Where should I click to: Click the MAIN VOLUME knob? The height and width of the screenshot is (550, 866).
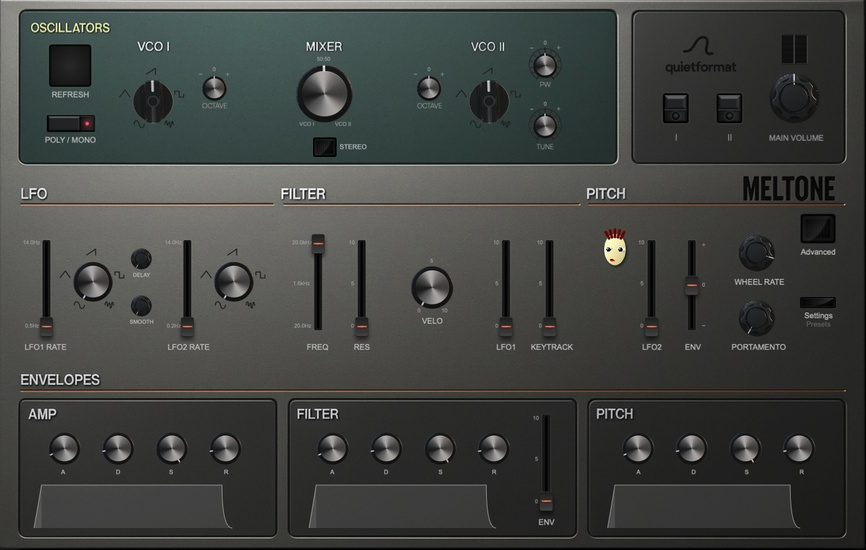(794, 98)
